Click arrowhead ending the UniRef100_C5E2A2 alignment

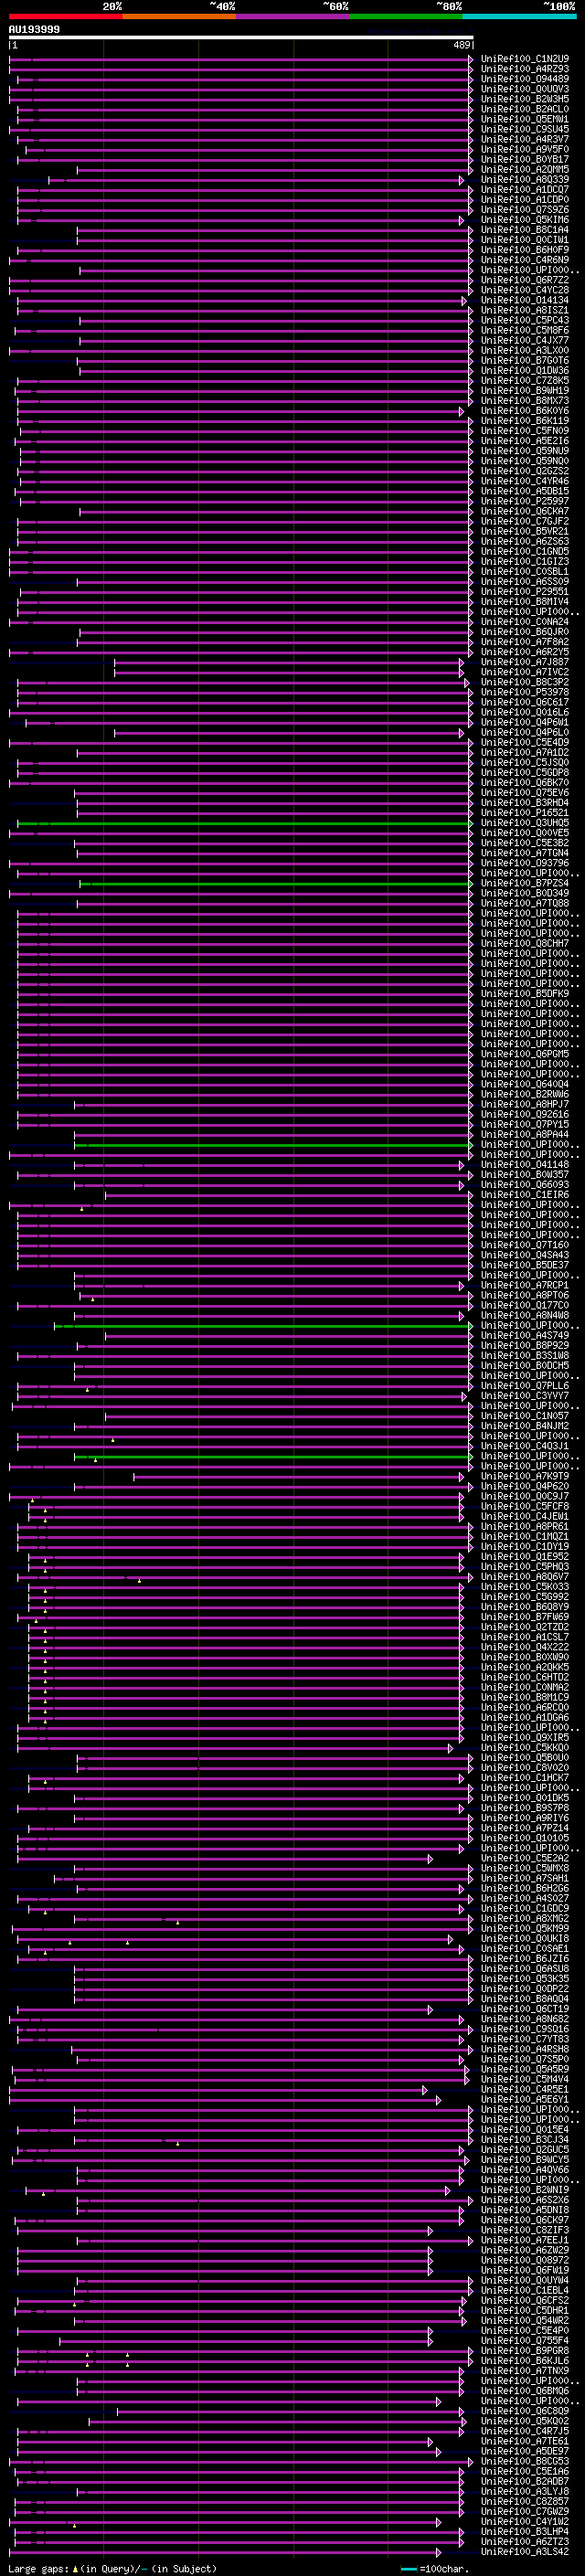pos(431,1858)
